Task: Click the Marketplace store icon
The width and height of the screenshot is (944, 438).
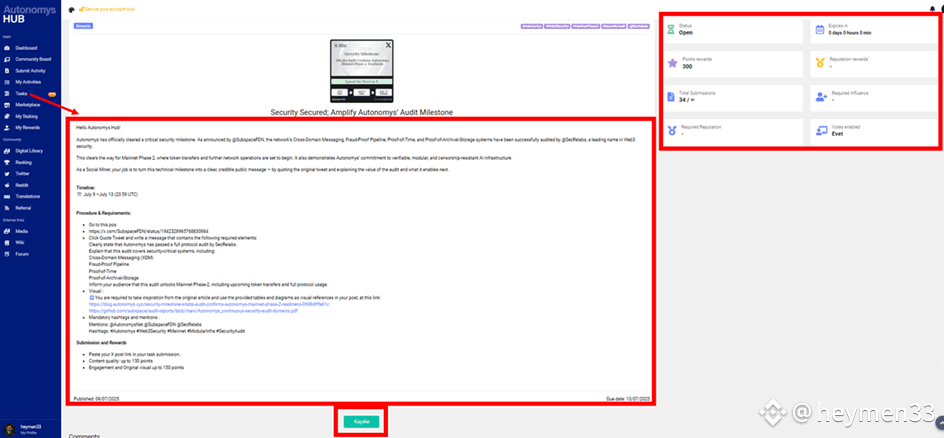Action: point(7,105)
